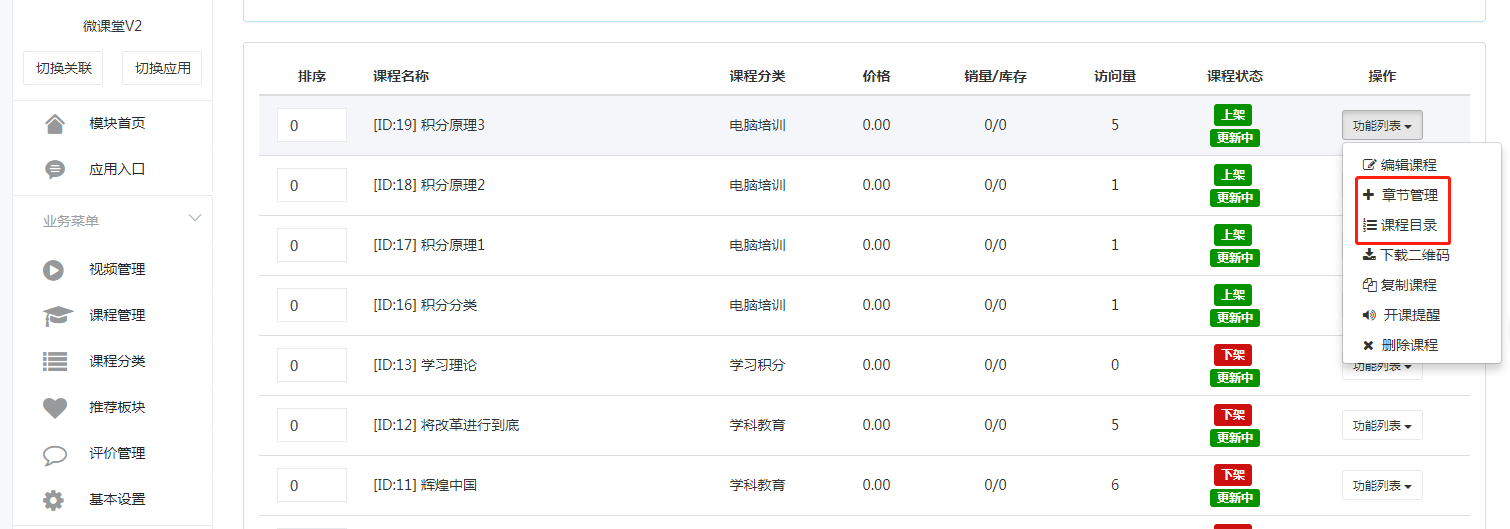1510x529 pixels.
Task: Click the home icon beside 模块首页
Action: [55, 124]
